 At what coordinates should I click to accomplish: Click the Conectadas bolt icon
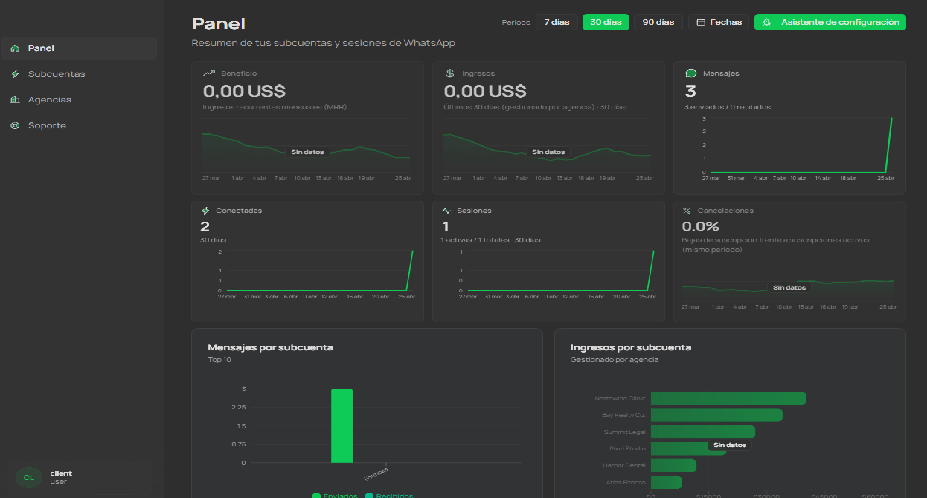click(x=206, y=211)
